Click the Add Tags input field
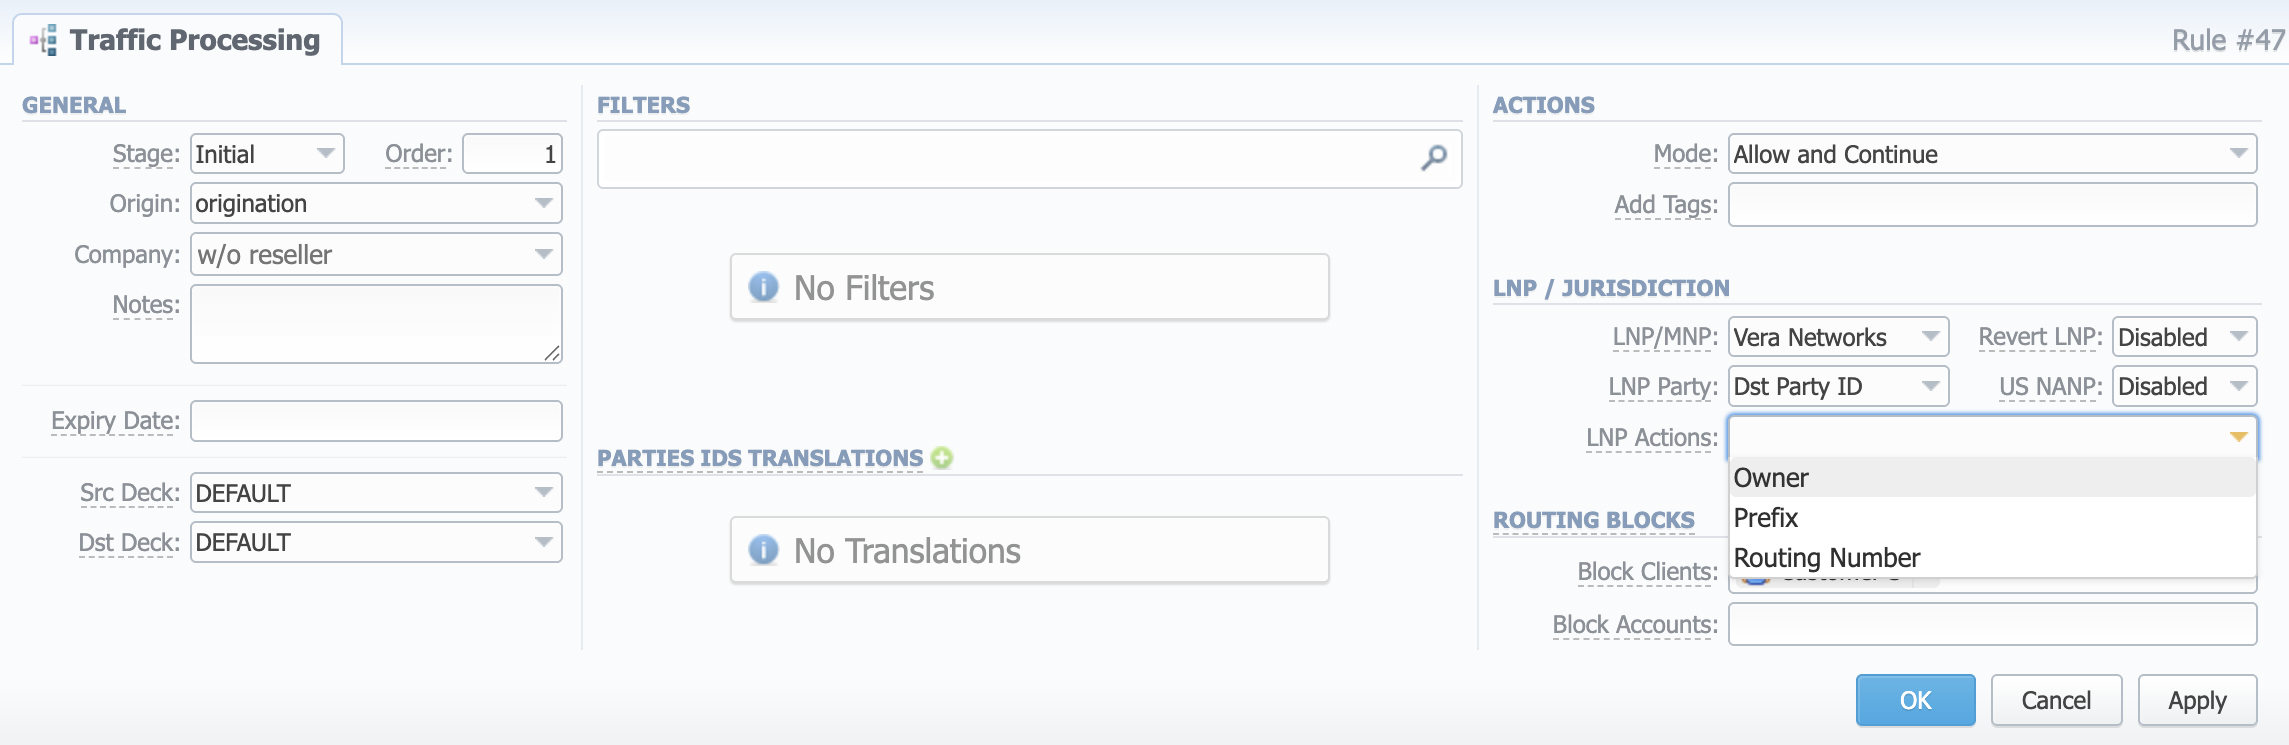This screenshot has width=2289, height=745. [1991, 205]
